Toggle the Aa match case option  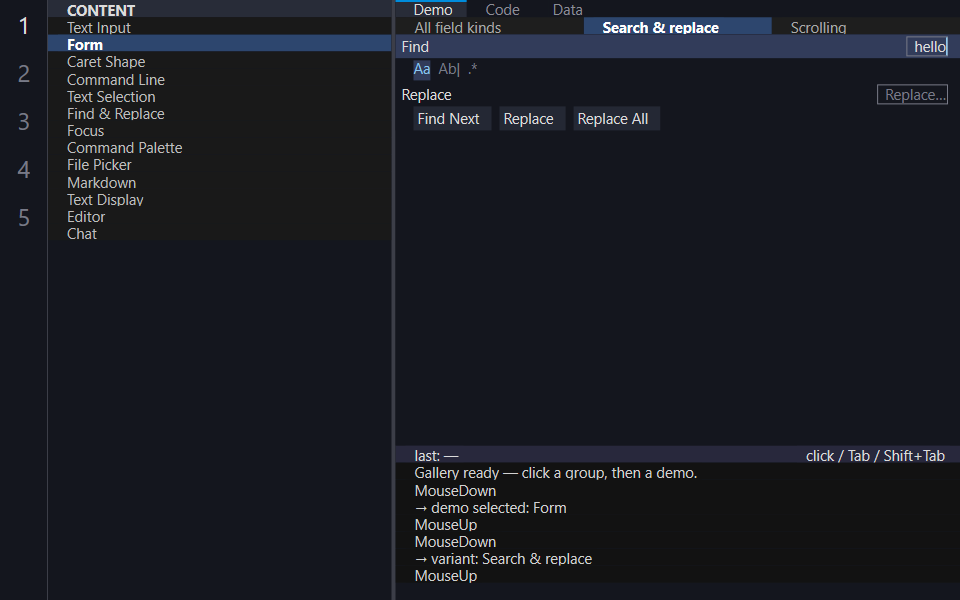422,69
